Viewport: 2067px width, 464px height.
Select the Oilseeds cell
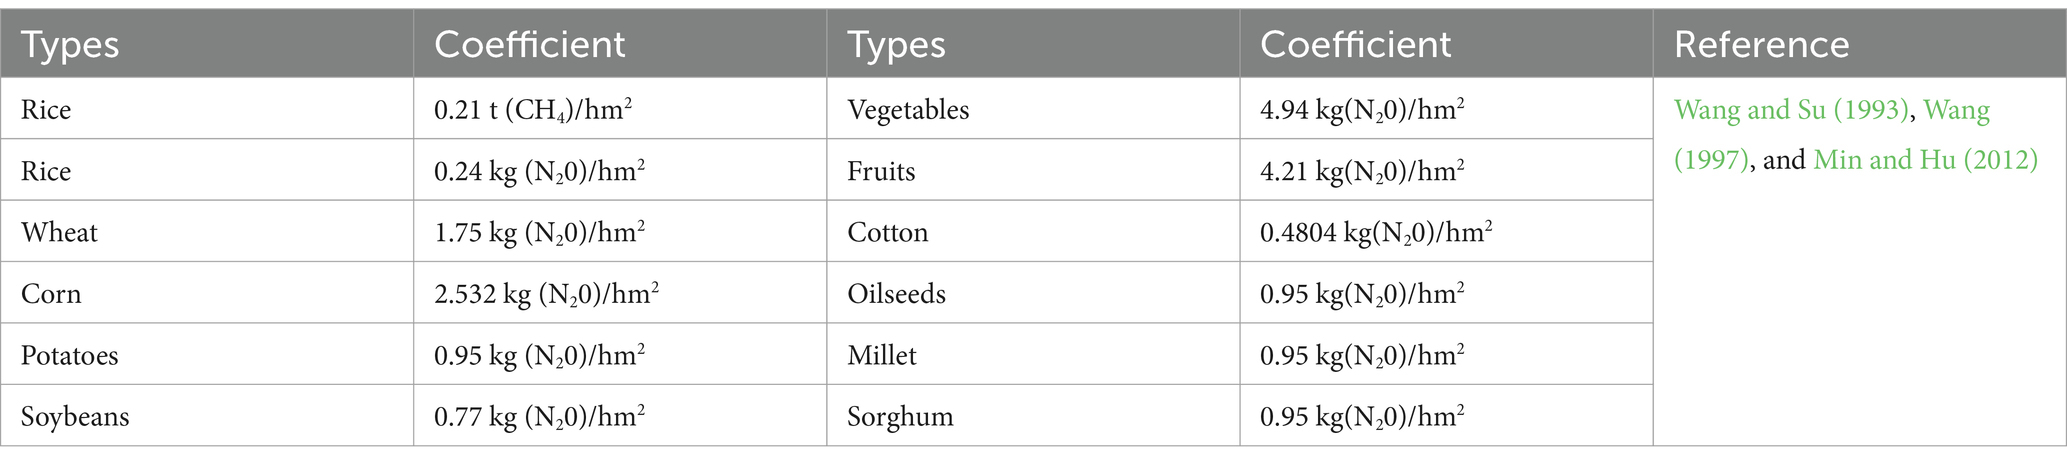tap(1033, 293)
